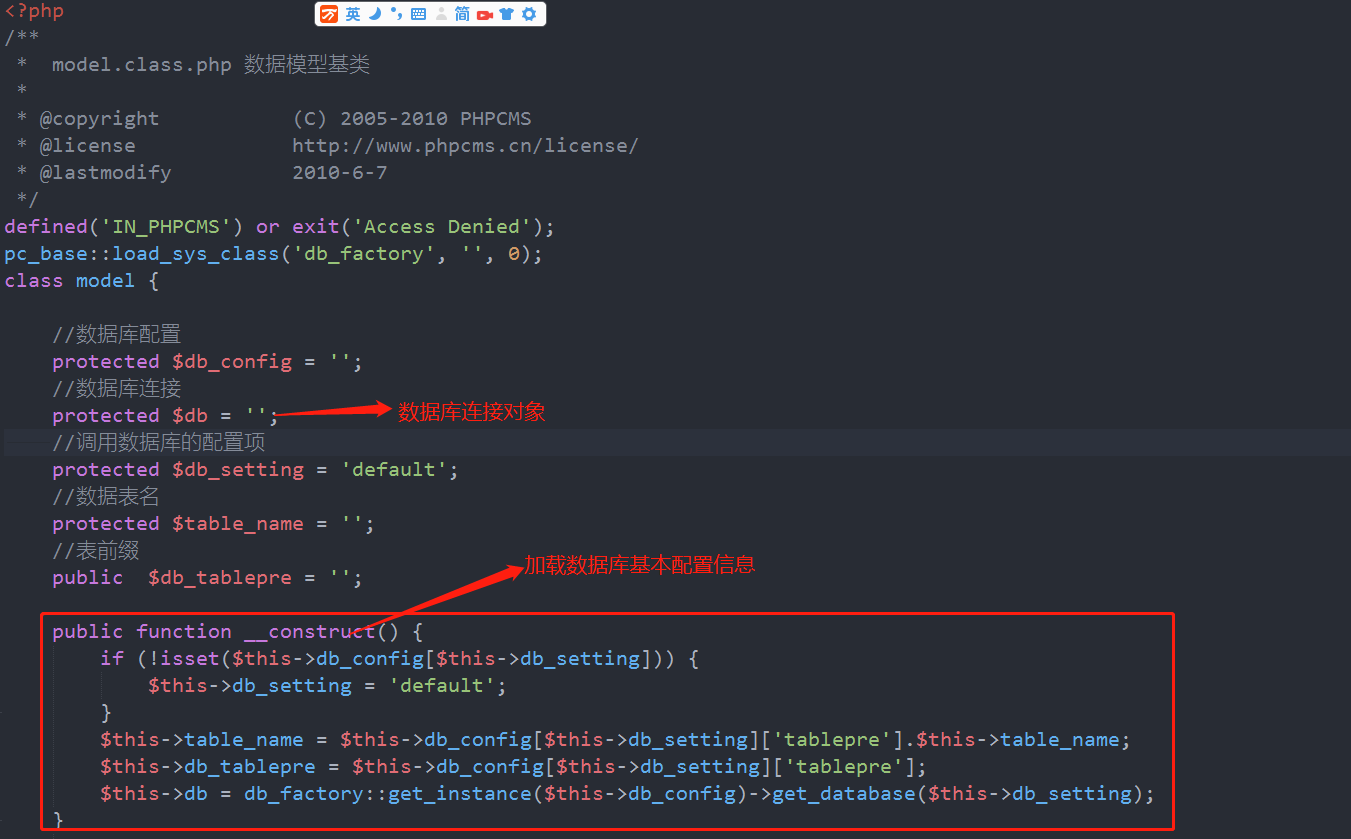Click load_sys_class method call
Viewport: 1351px width, 839px height.
(x=195, y=254)
